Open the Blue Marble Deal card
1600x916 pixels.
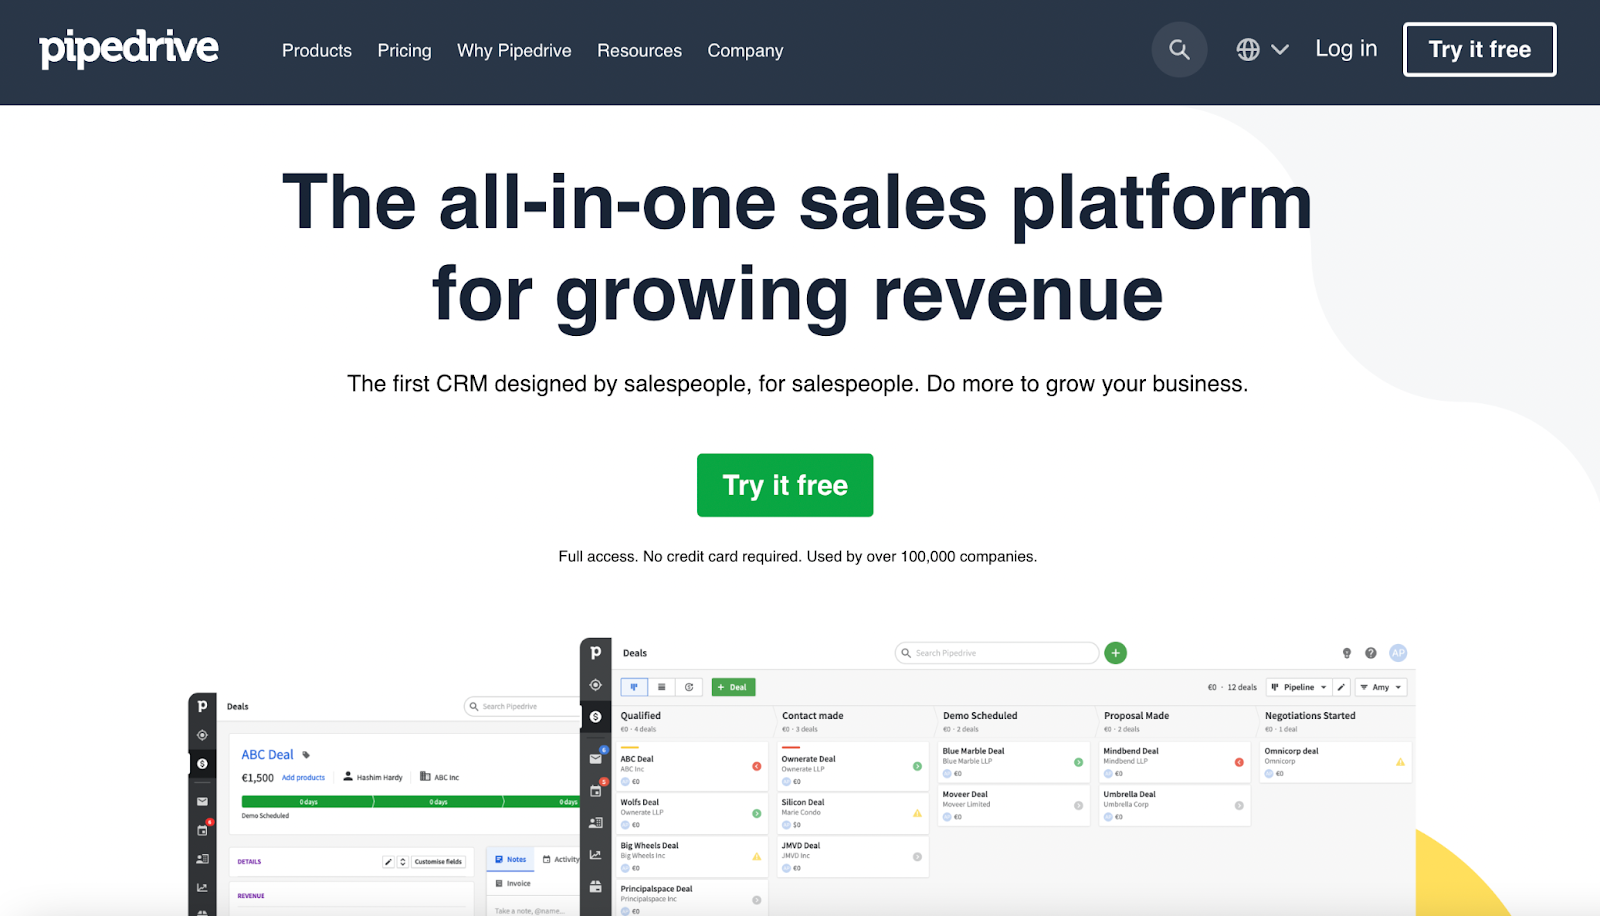(x=1013, y=762)
